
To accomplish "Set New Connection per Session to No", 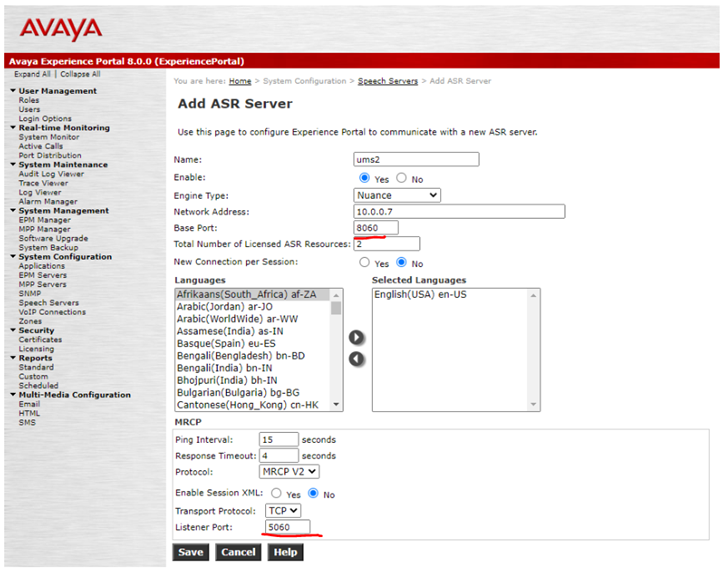I will pyautogui.click(x=401, y=262).
